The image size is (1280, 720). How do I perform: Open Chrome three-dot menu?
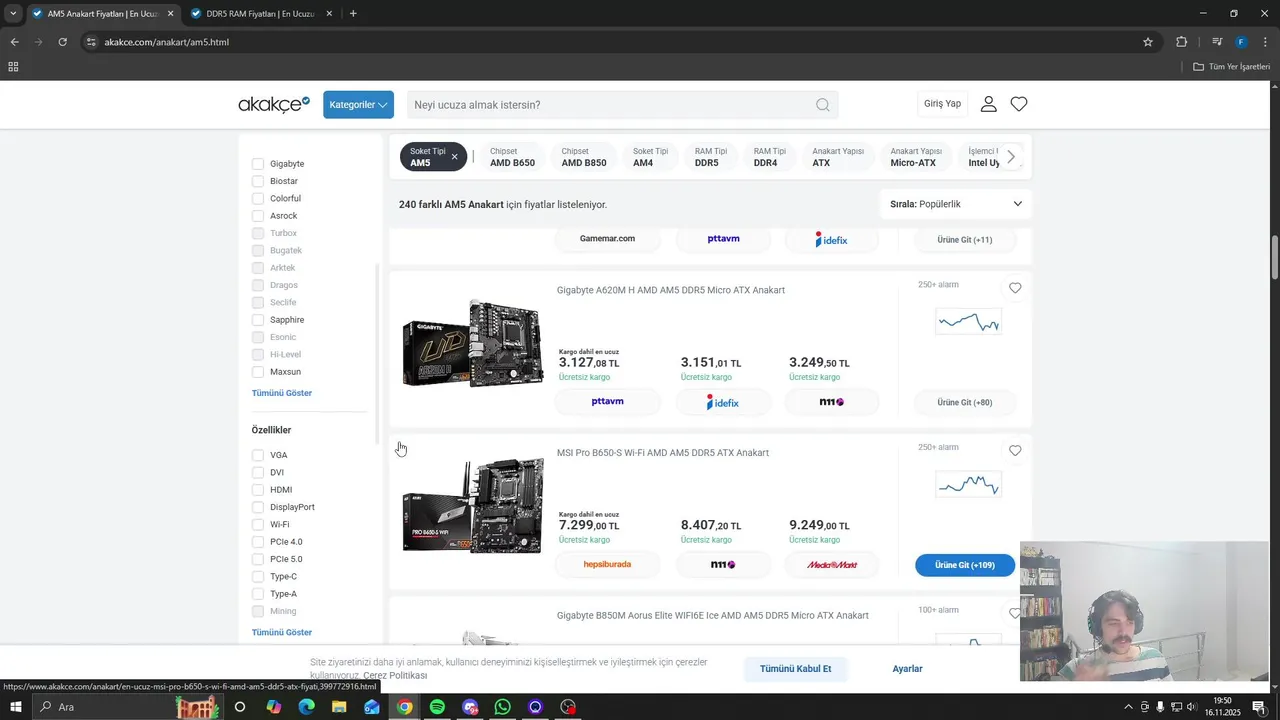(1265, 42)
